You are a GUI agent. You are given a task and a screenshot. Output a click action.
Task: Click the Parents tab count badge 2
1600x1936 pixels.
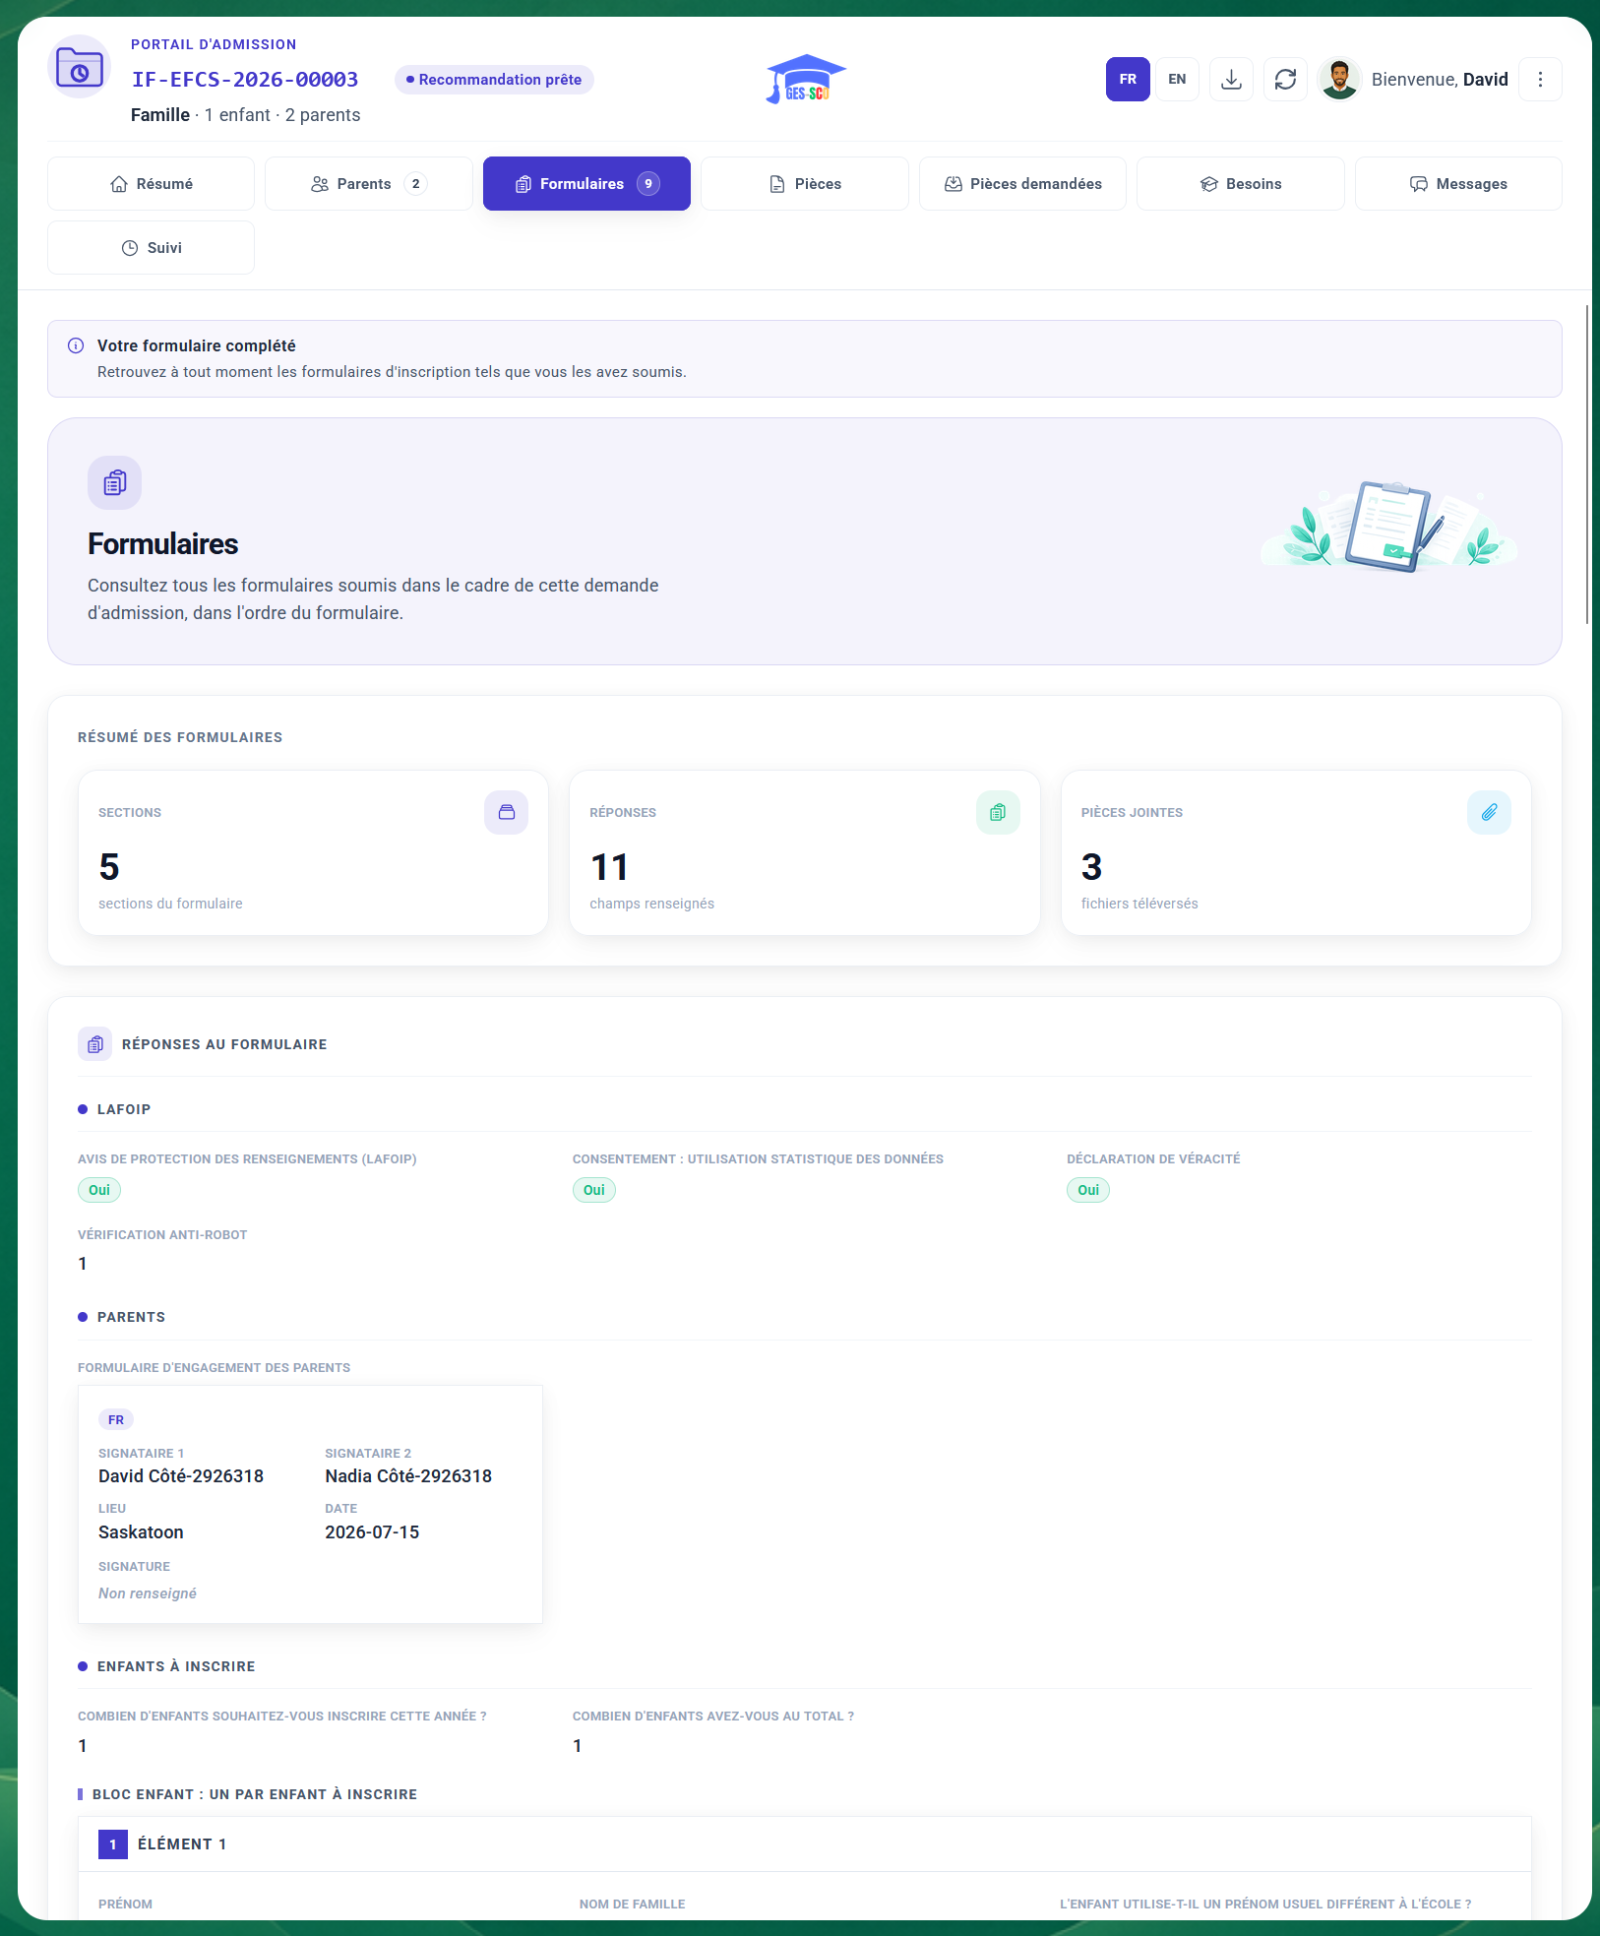416,184
